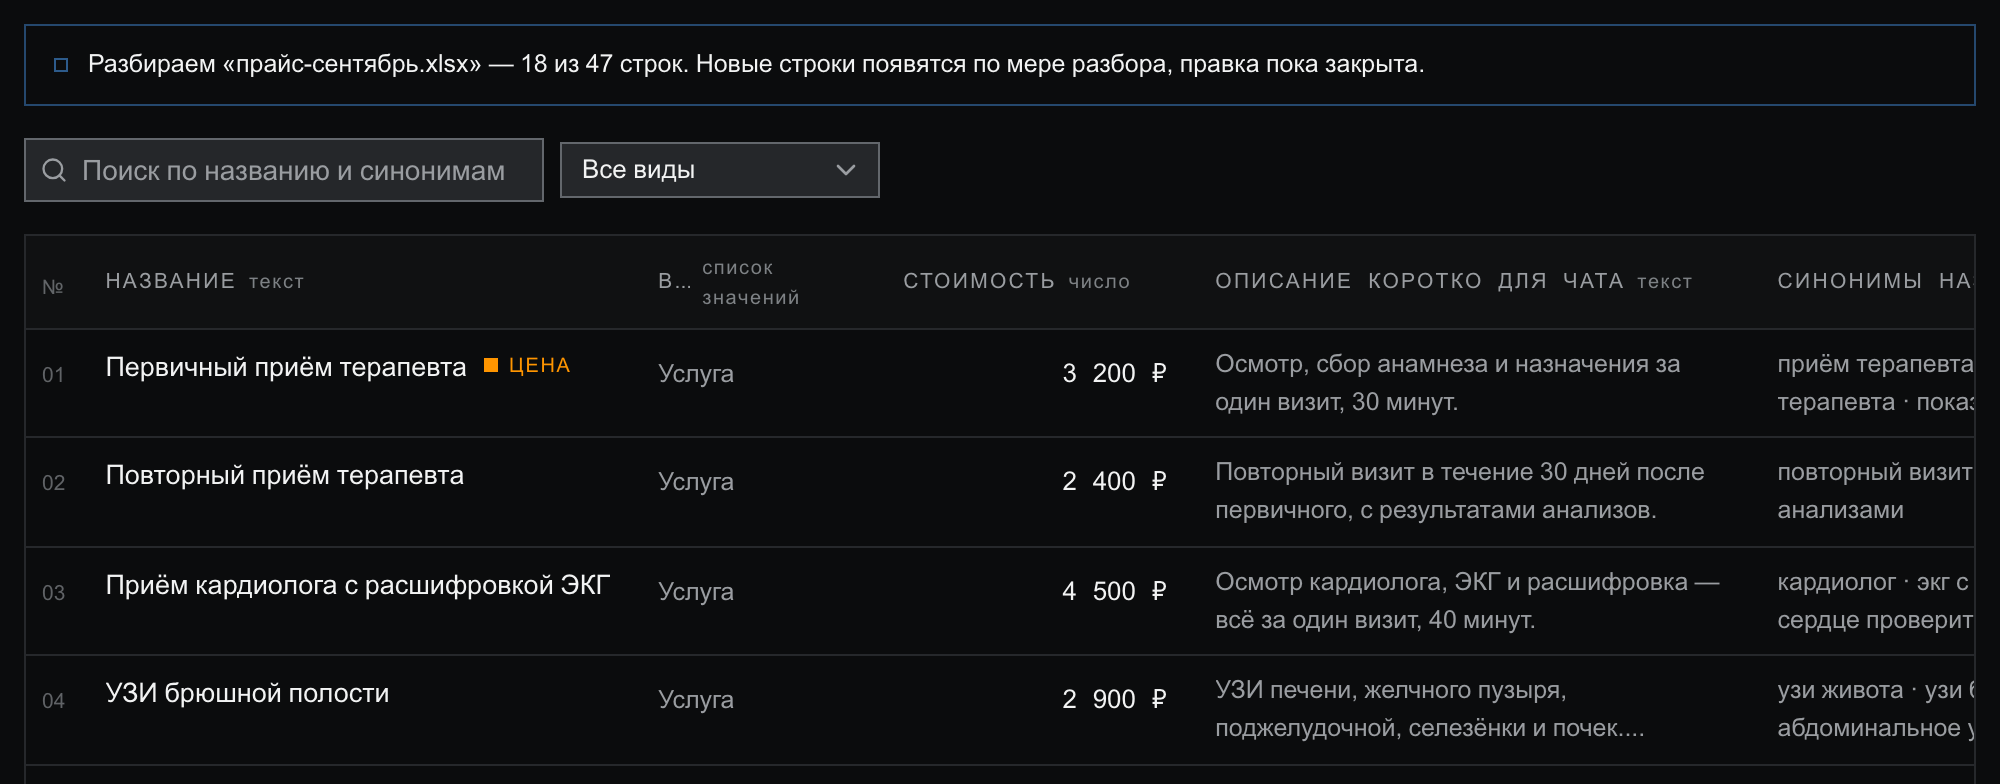
Task: Open the «Все виды» dropdown
Action: pos(719,170)
